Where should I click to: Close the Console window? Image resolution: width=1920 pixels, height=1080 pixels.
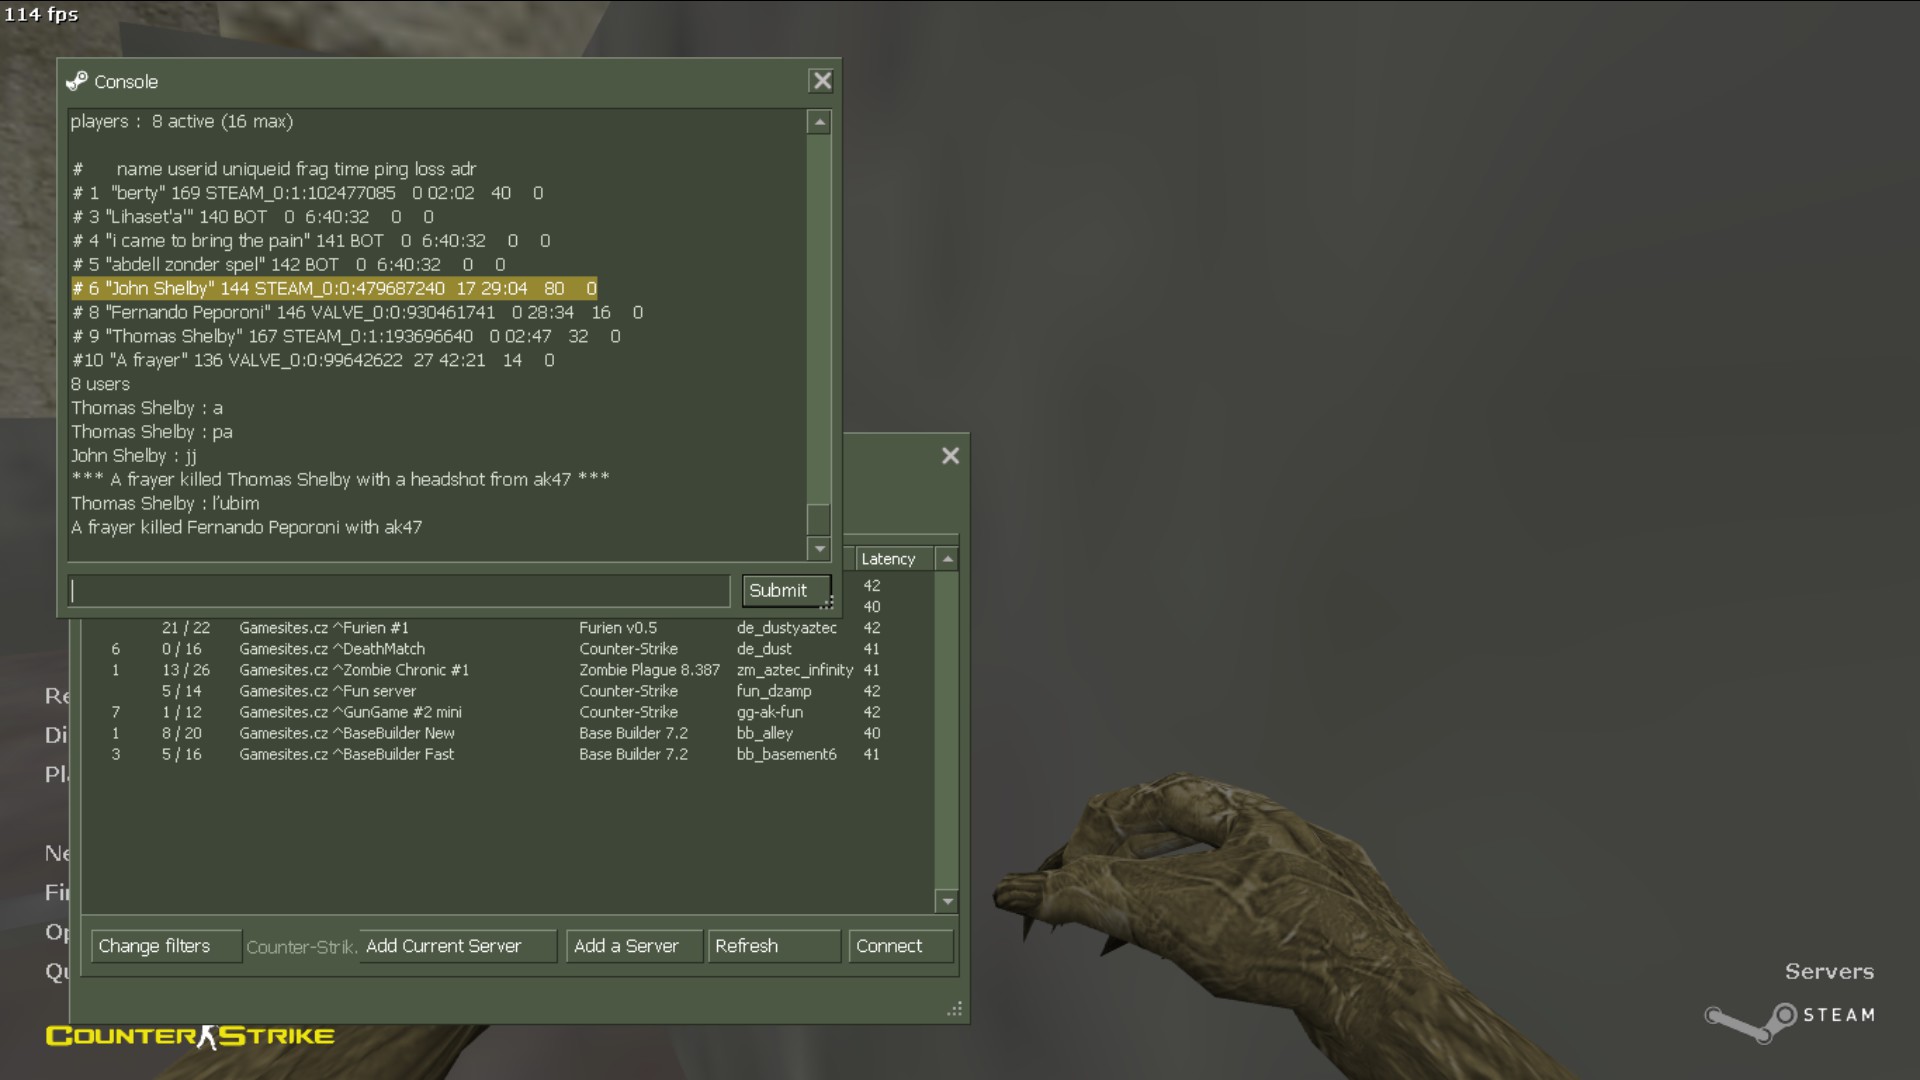tap(821, 81)
